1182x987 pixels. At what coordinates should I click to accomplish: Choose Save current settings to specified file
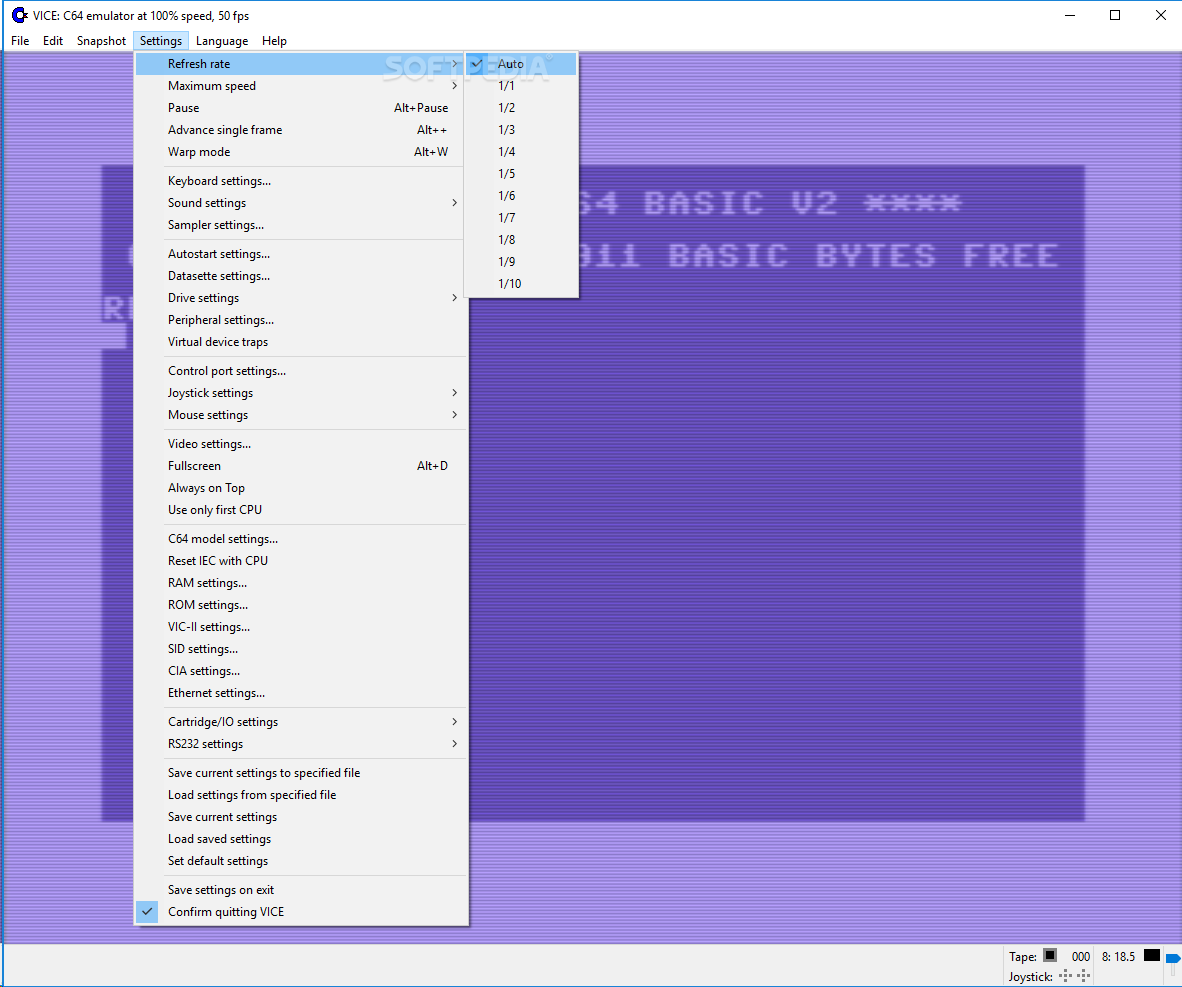point(302,773)
